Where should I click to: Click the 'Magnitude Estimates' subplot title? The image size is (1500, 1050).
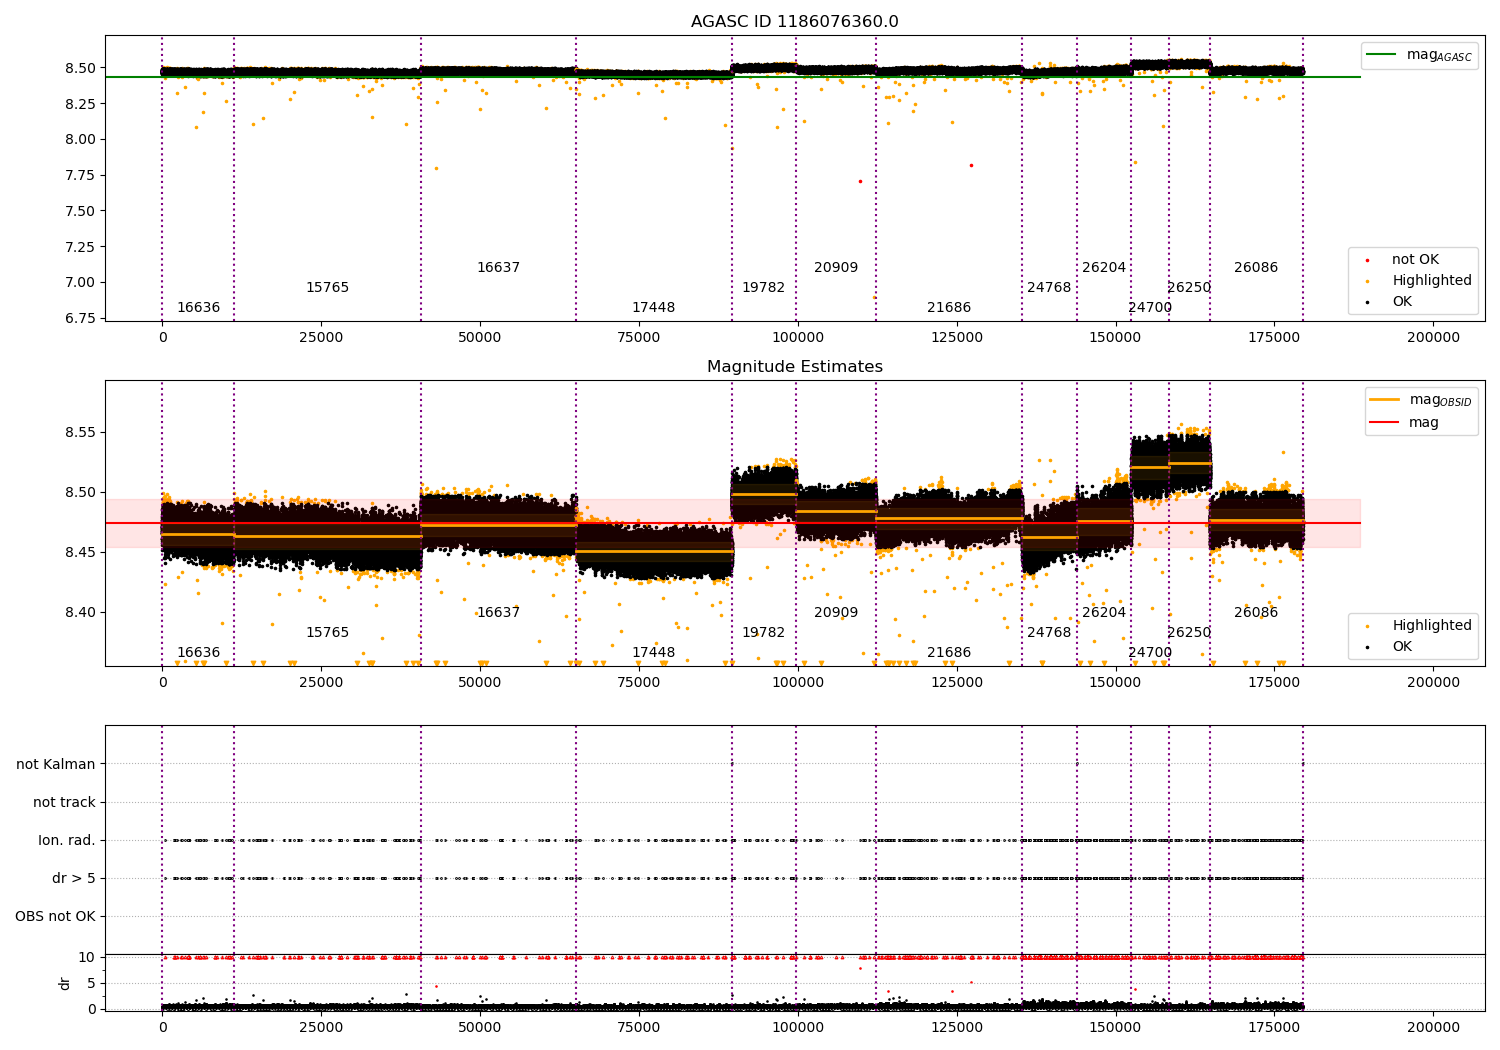point(794,367)
